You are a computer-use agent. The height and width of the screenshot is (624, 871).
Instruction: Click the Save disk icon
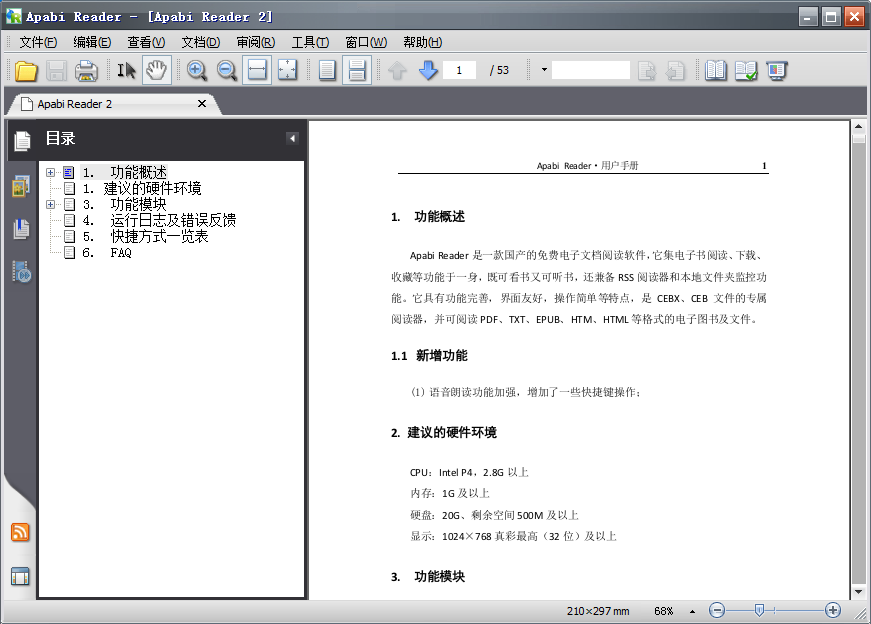(x=56, y=71)
